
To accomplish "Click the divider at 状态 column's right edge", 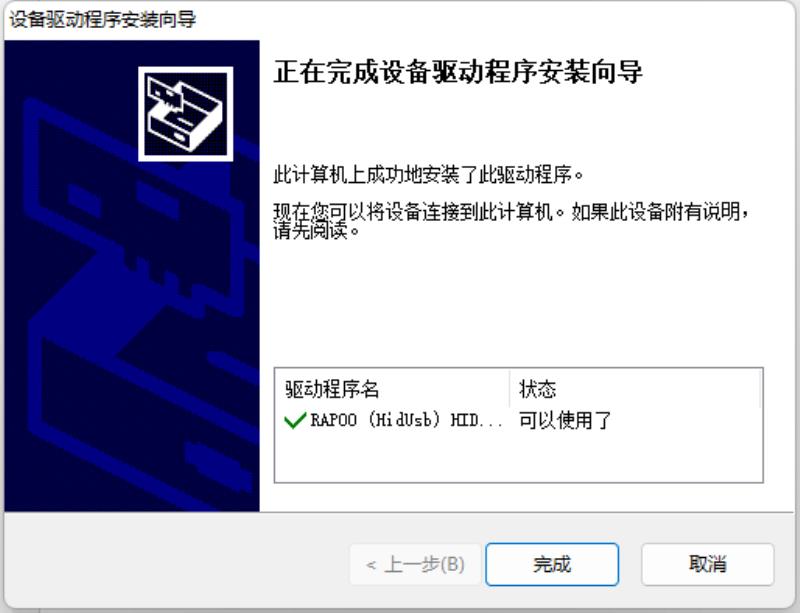I will [761, 389].
